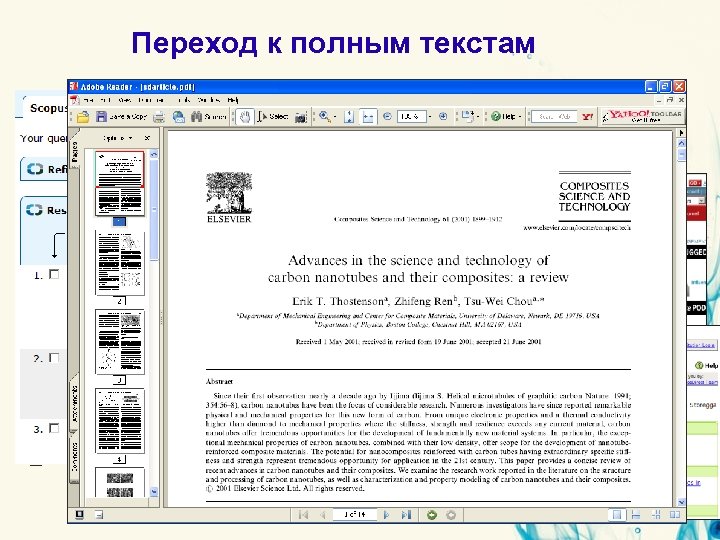This screenshot has width=720, height=540.
Task: Activate the Hand tool
Action: tap(245, 117)
